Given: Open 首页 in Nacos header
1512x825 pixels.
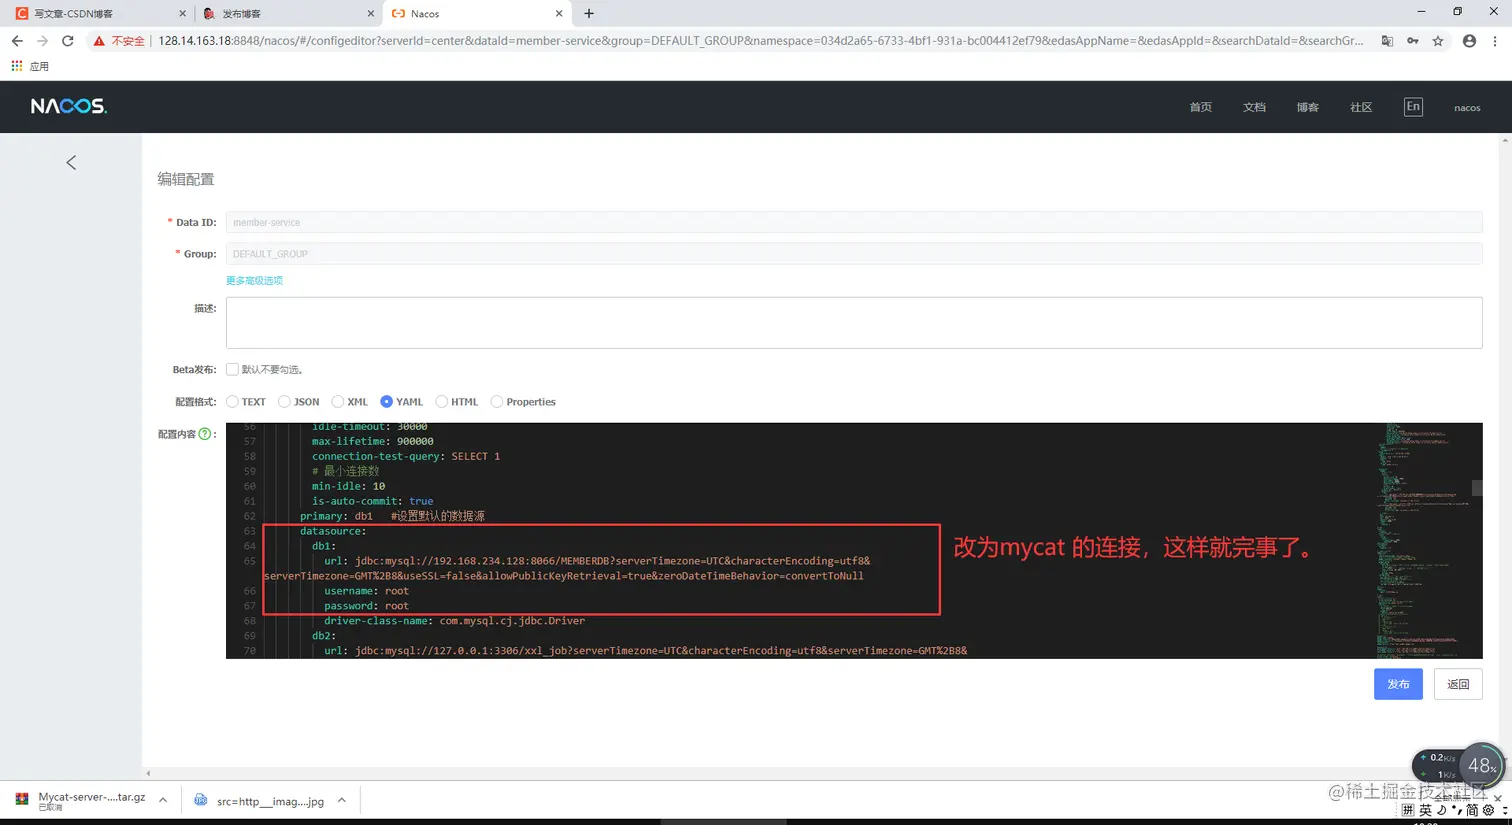Looking at the screenshot, I should [1200, 107].
